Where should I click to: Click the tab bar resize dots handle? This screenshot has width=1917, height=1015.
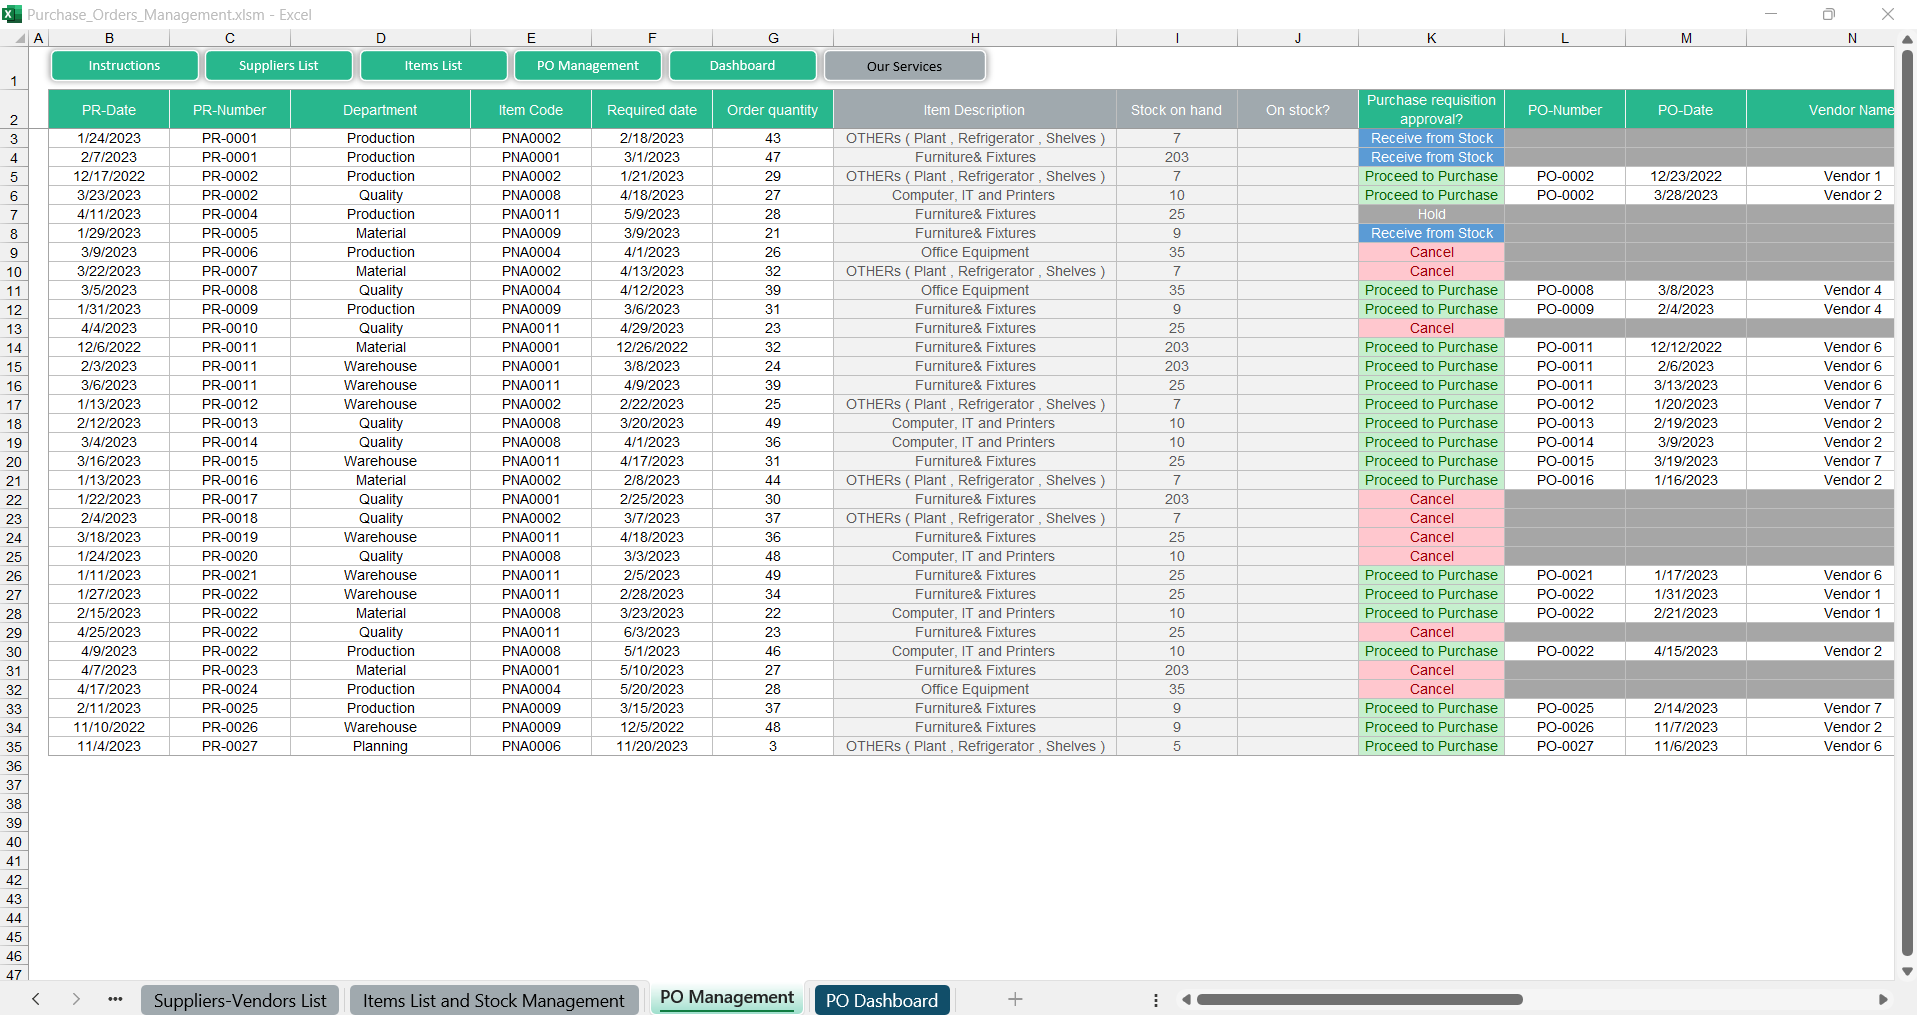(1155, 999)
